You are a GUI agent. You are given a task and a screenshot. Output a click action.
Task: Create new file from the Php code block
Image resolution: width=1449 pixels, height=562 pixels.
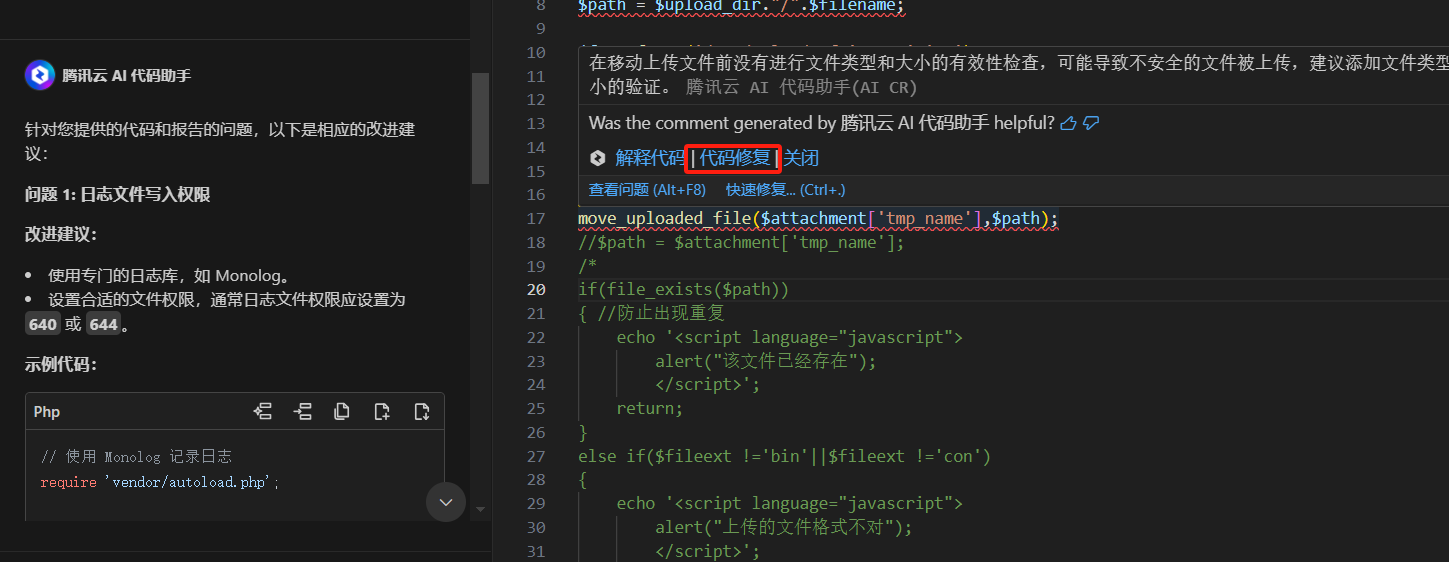(382, 411)
